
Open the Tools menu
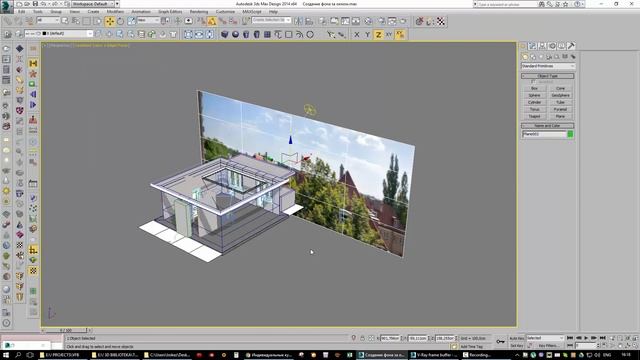pos(38,11)
